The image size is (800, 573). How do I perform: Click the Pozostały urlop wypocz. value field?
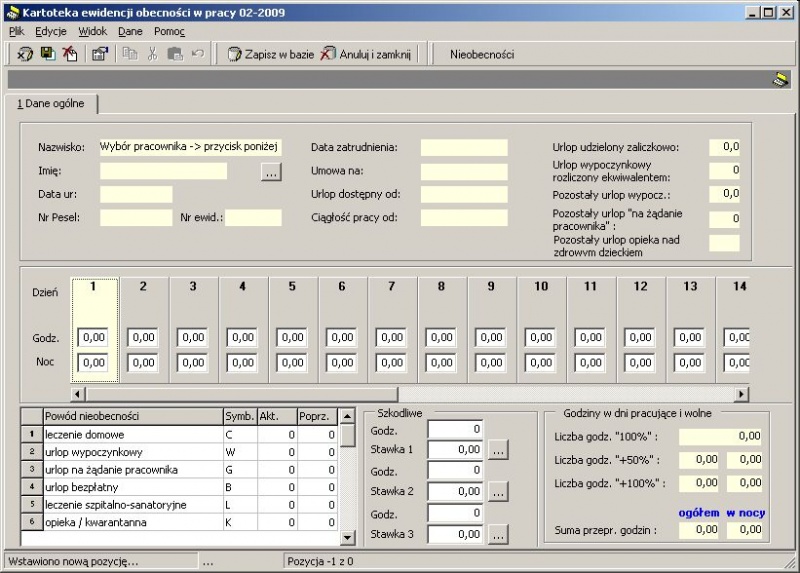(x=724, y=194)
